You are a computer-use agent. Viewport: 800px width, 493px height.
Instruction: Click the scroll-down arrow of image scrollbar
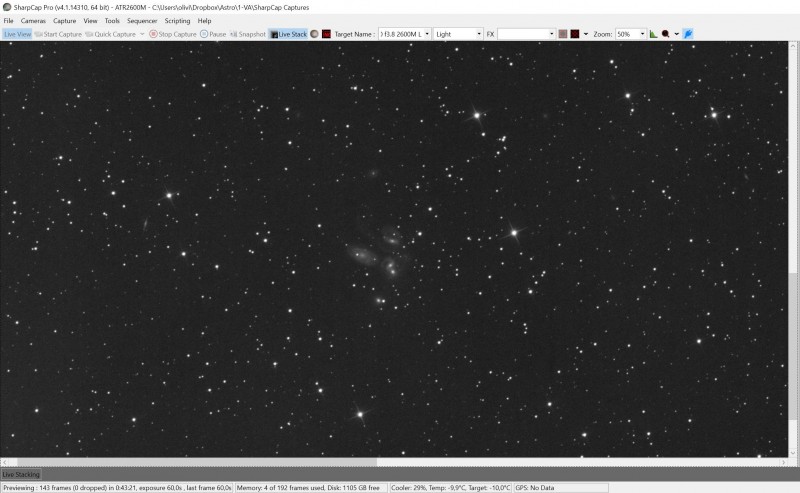793,453
